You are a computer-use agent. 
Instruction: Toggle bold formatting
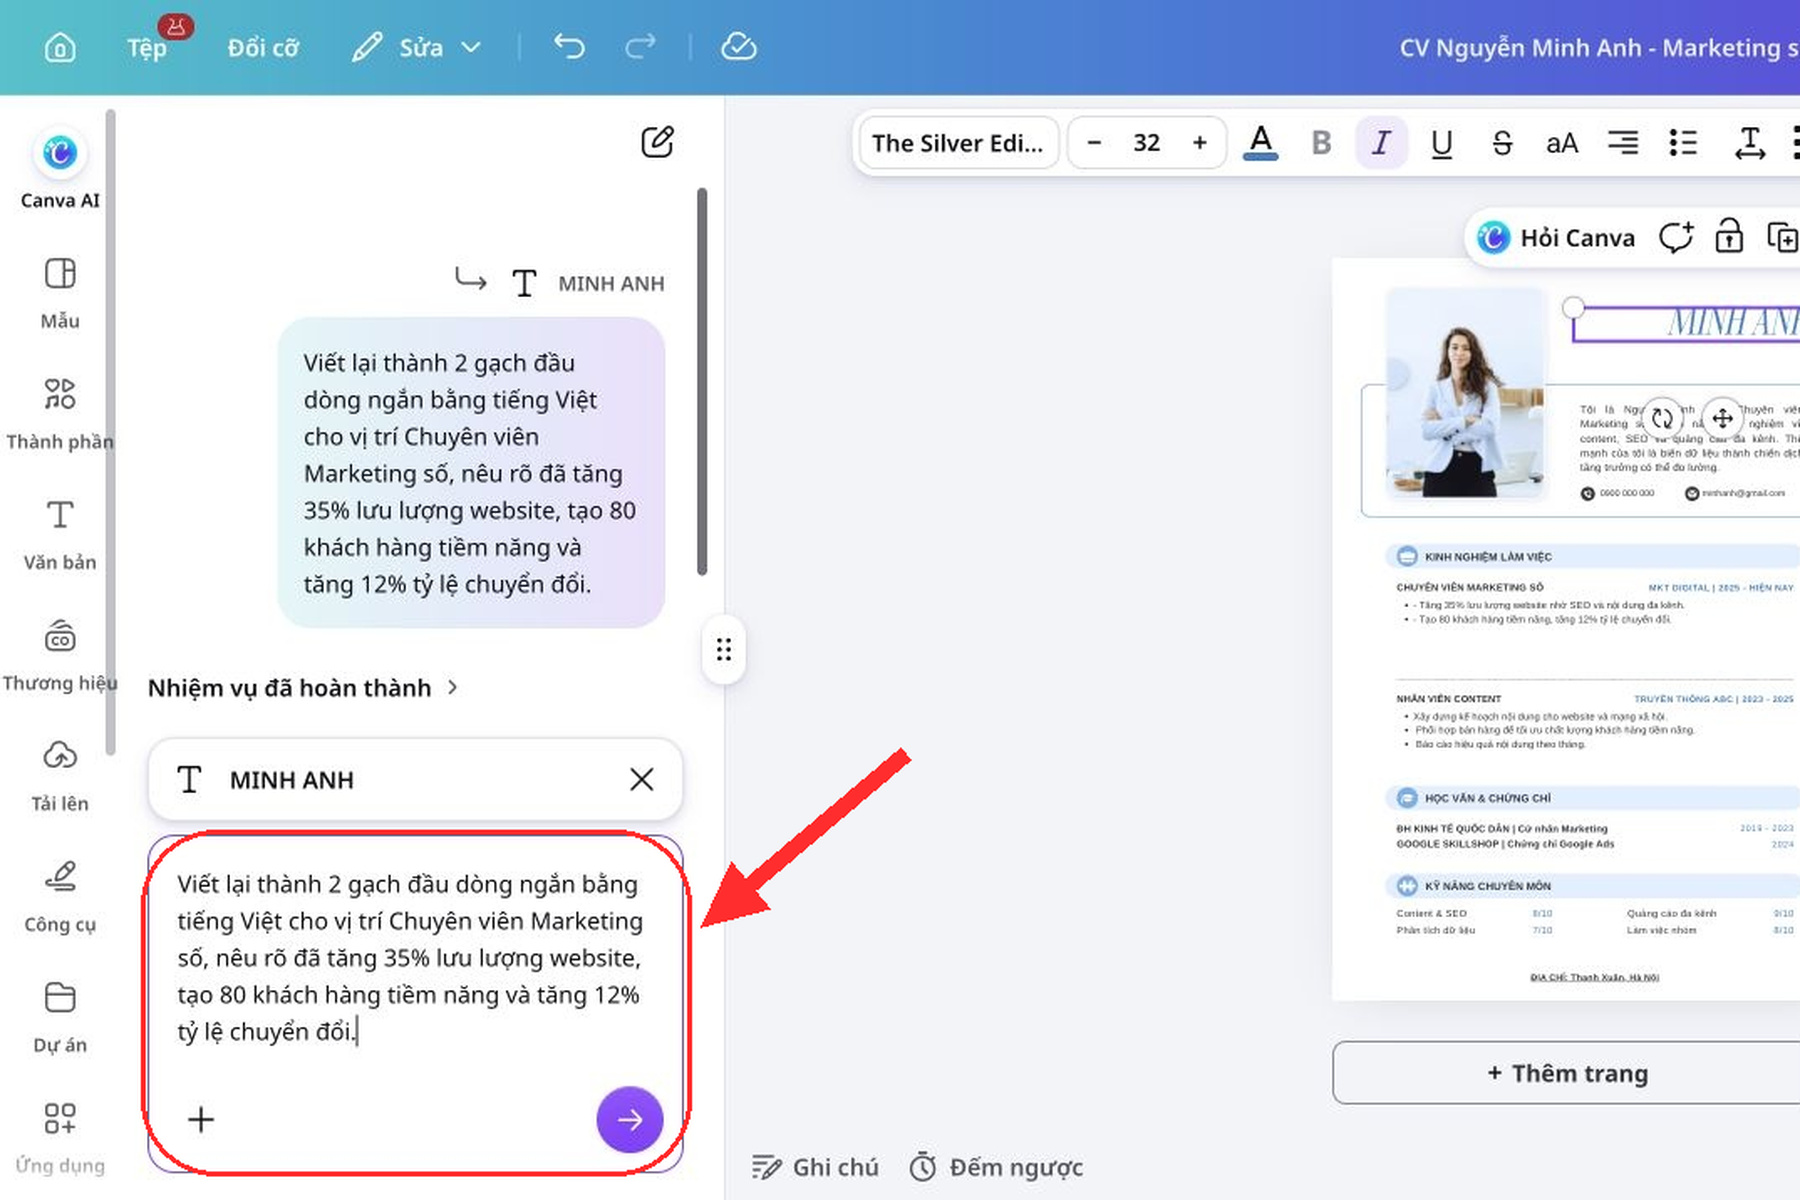tap(1321, 143)
